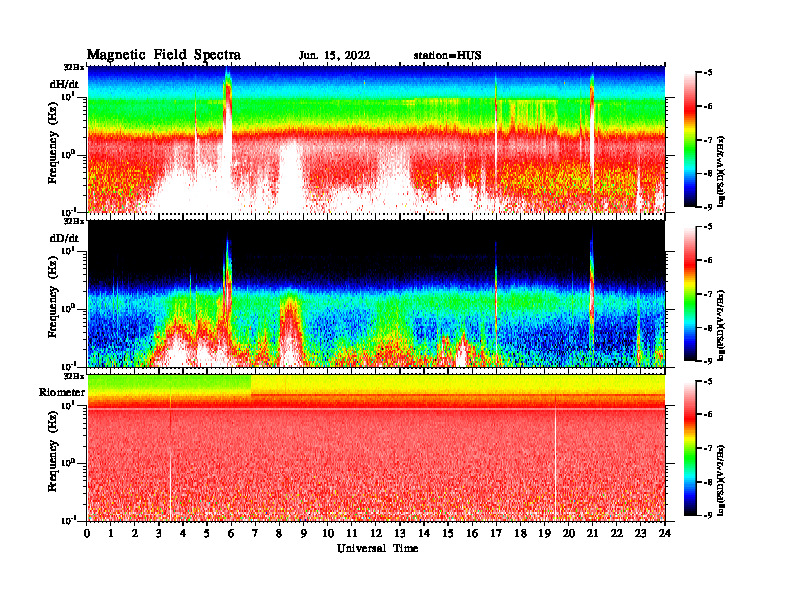Click hour tick "17" on time axis
Screen dimensions: 792x612
click(496, 534)
